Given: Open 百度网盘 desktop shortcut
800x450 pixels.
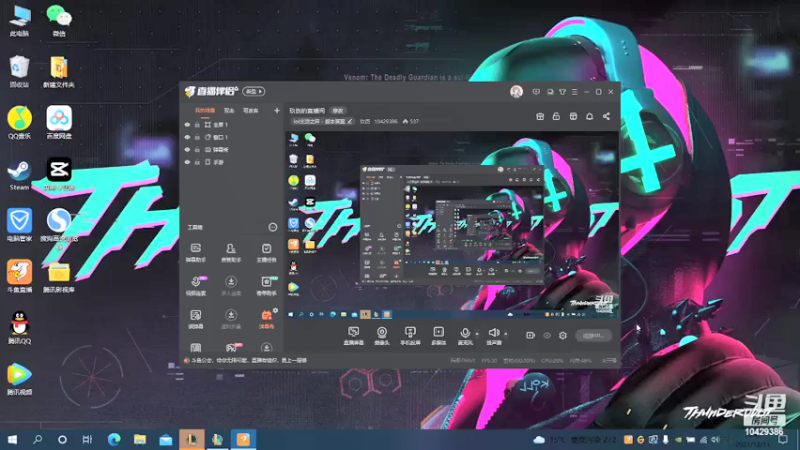Looking at the screenshot, I should (x=59, y=122).
